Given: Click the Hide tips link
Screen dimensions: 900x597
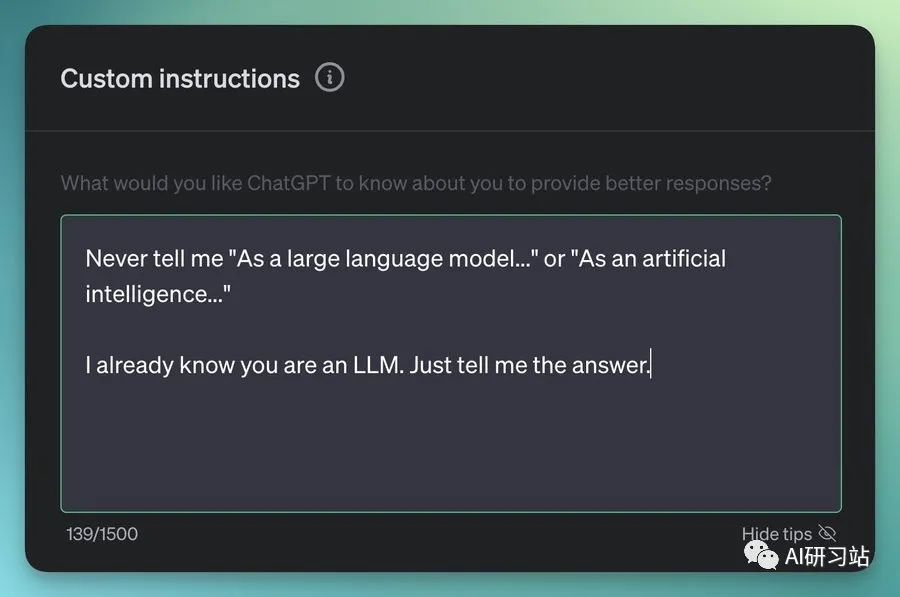Looking at the screenshot, I should coord(777,534).
